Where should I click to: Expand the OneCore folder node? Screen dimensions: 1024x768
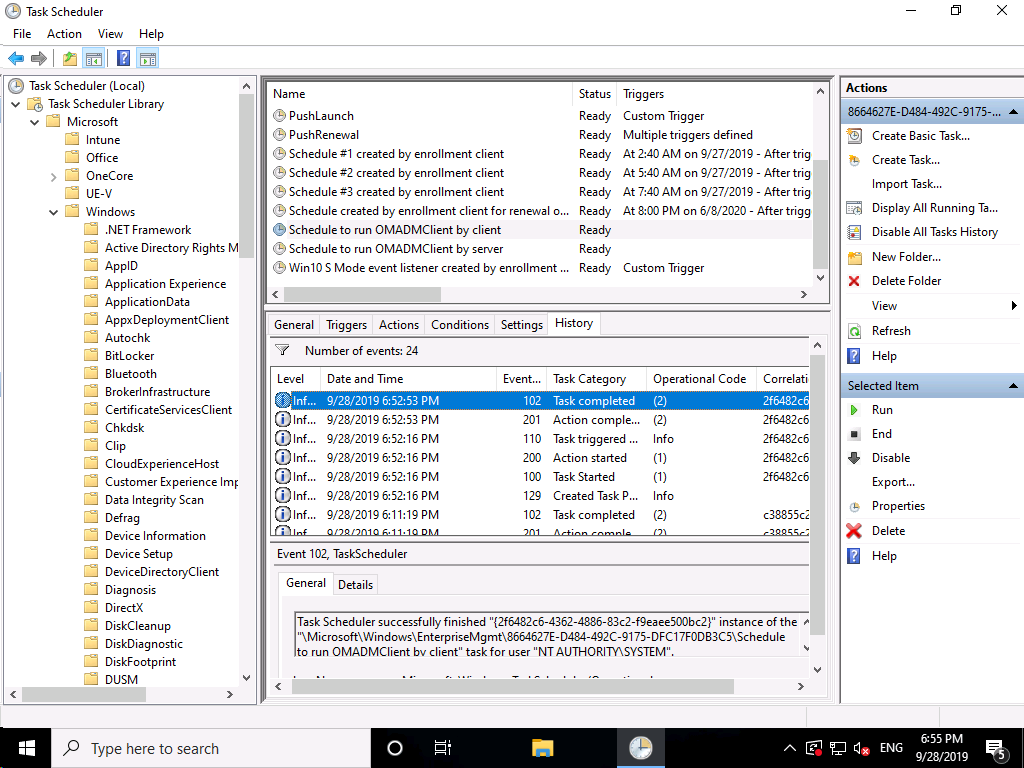53,176
